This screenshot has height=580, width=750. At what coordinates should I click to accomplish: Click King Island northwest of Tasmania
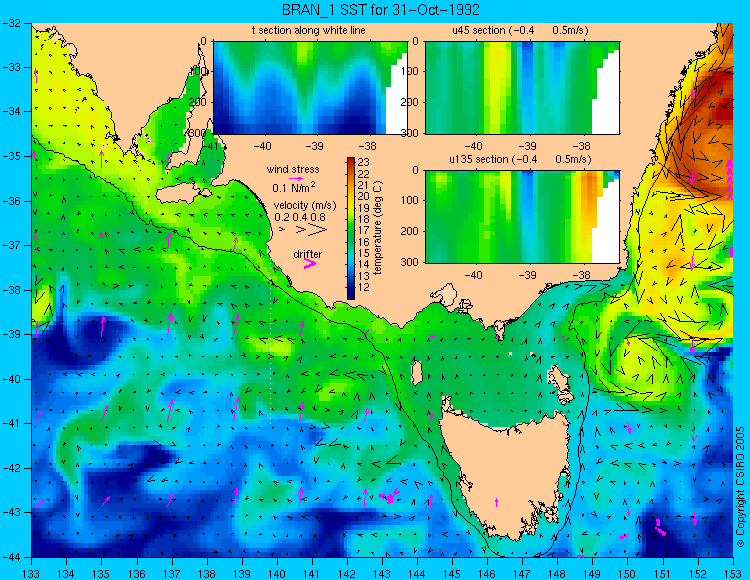417,372
